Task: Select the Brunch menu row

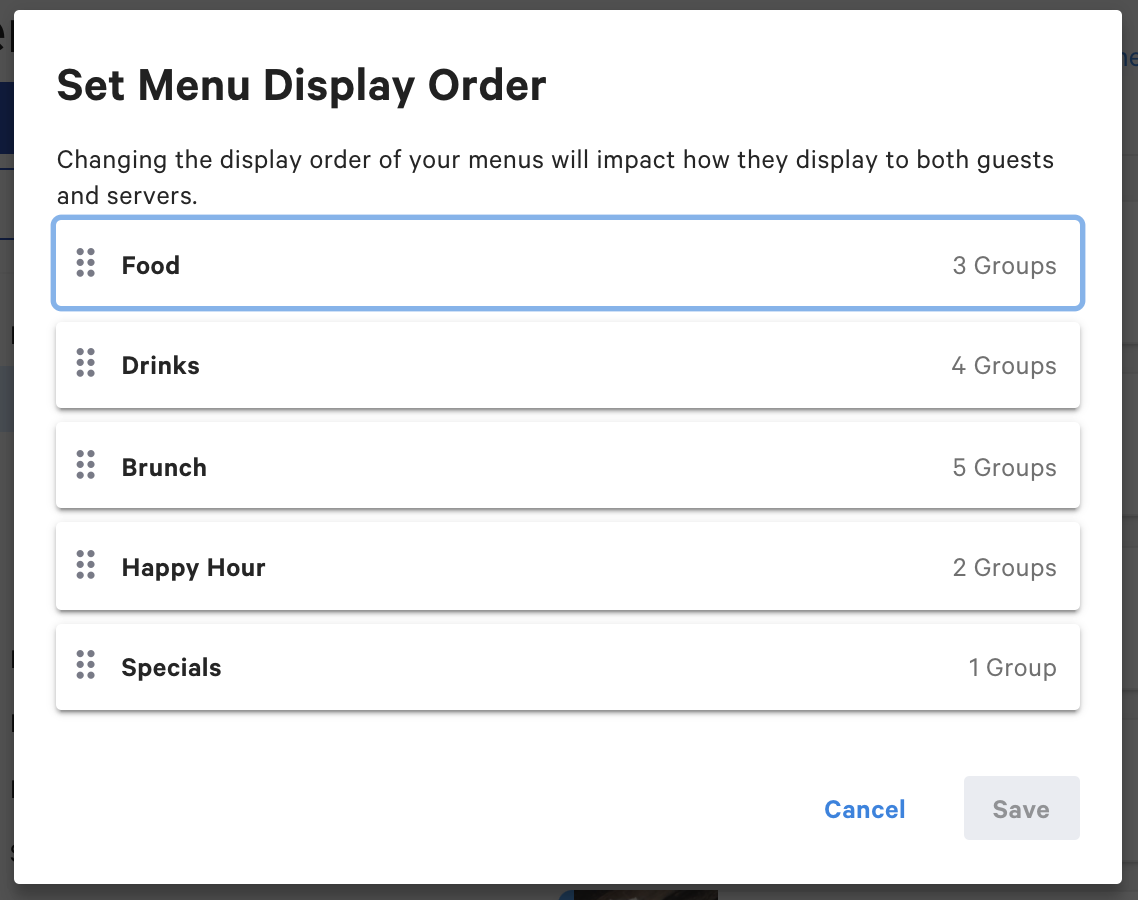Action: click(x=500, y=465)
